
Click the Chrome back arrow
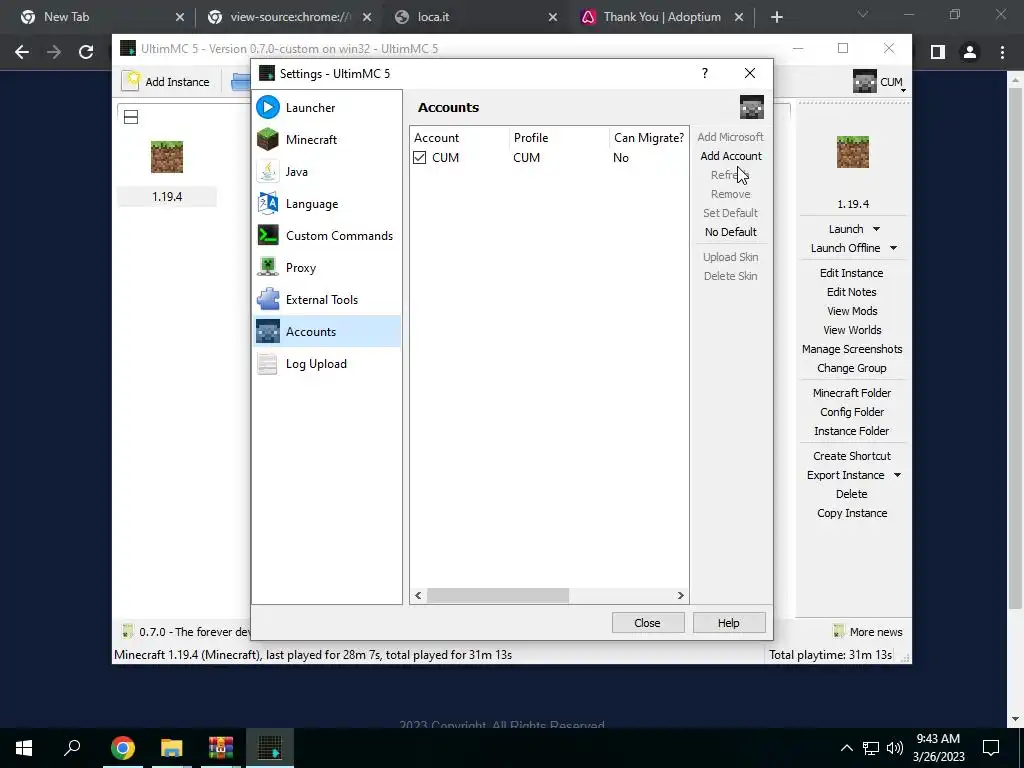pyautogui.click(x=22, y=52)
